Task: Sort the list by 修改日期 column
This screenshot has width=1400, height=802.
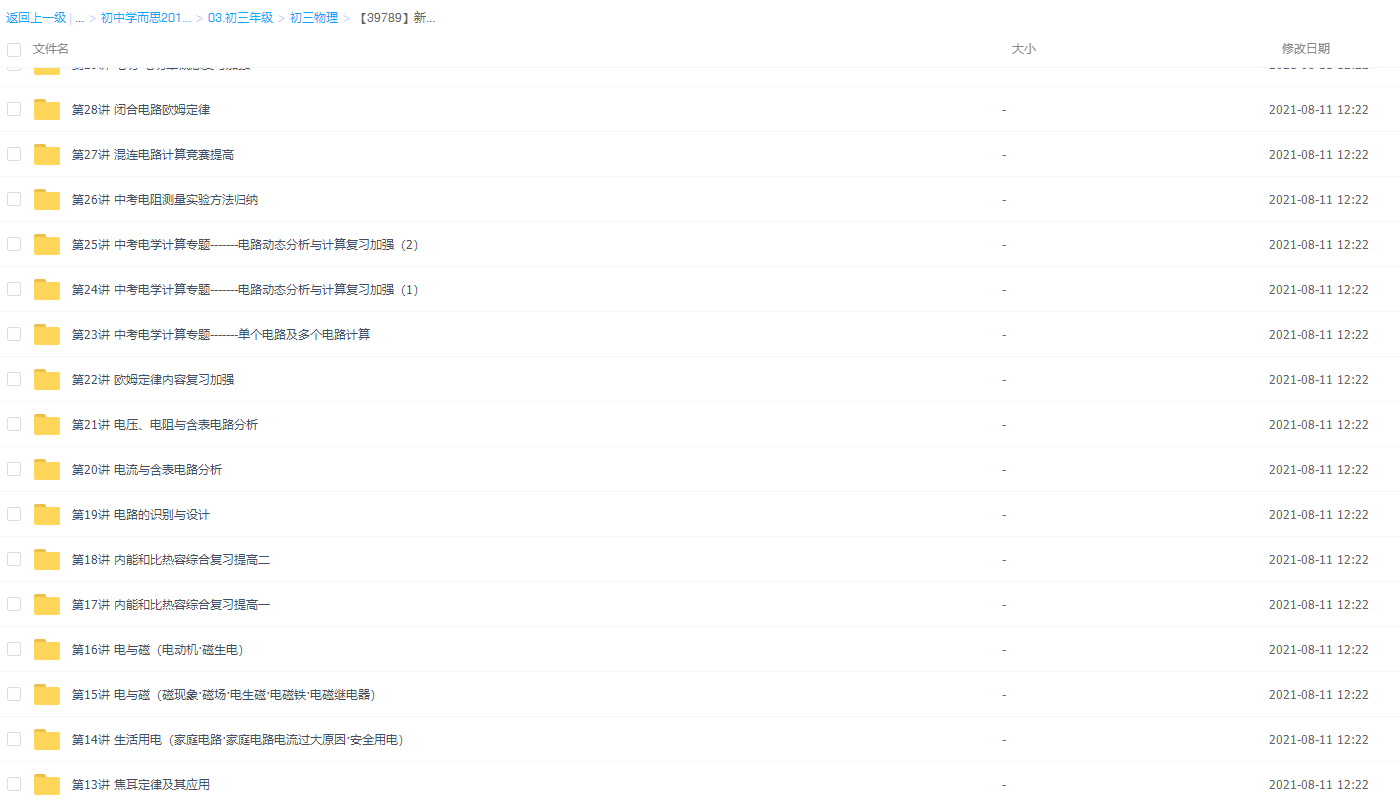Action: (x=1305, y=49)
